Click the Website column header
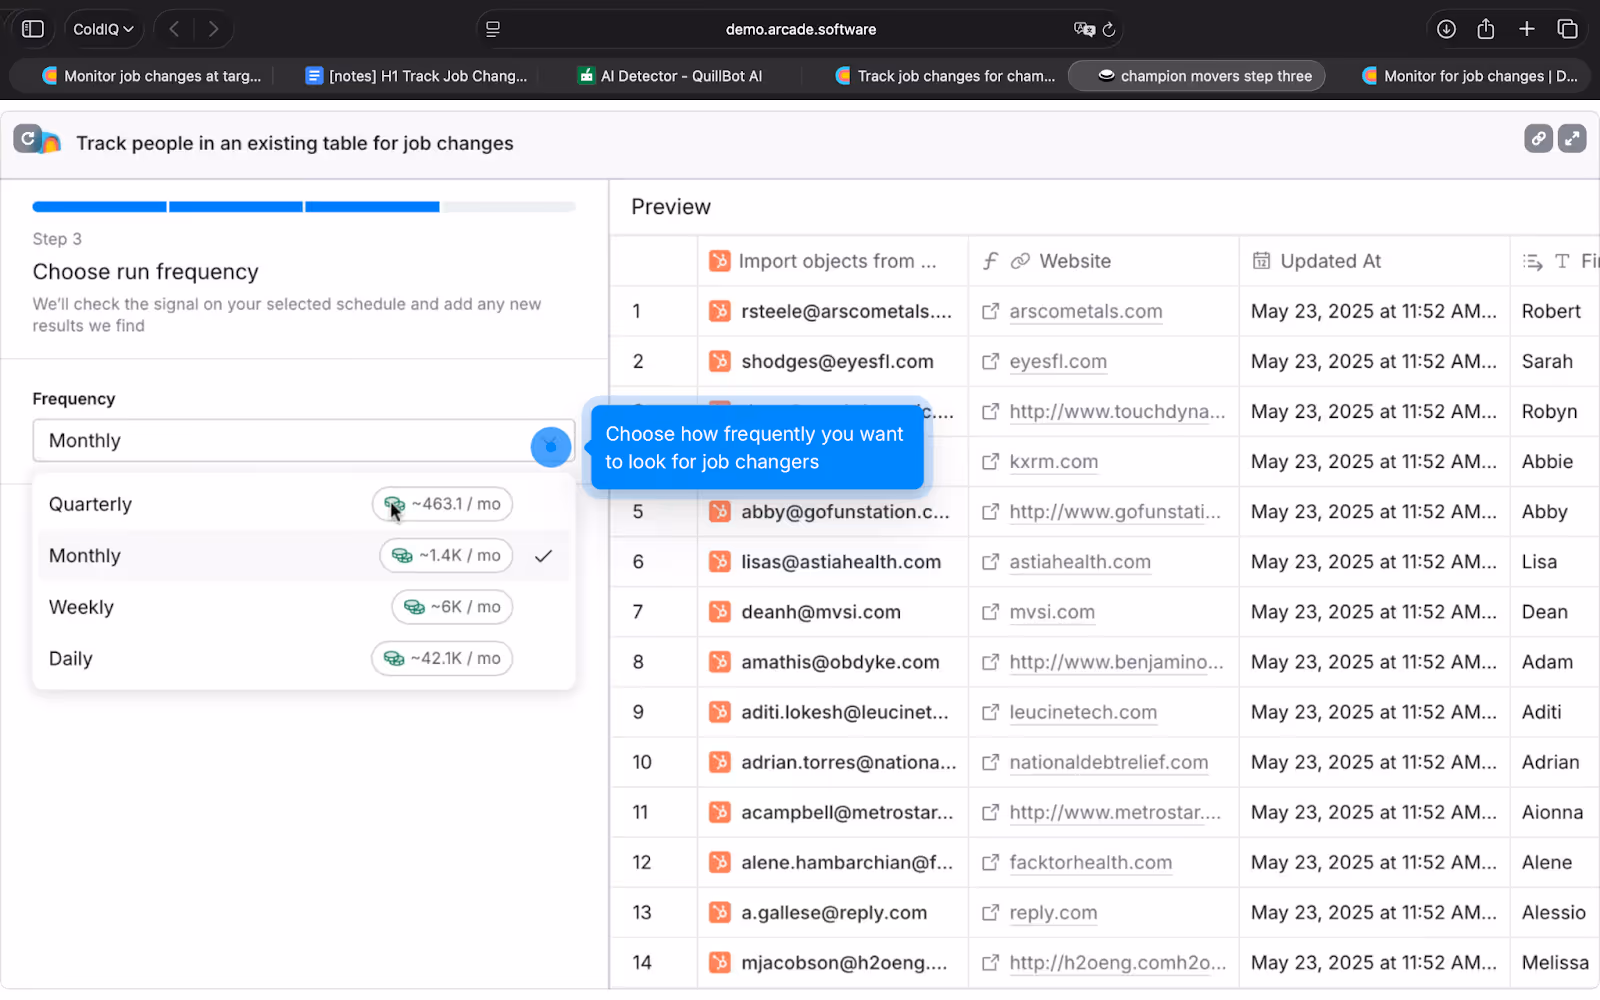 point(1104,261)
